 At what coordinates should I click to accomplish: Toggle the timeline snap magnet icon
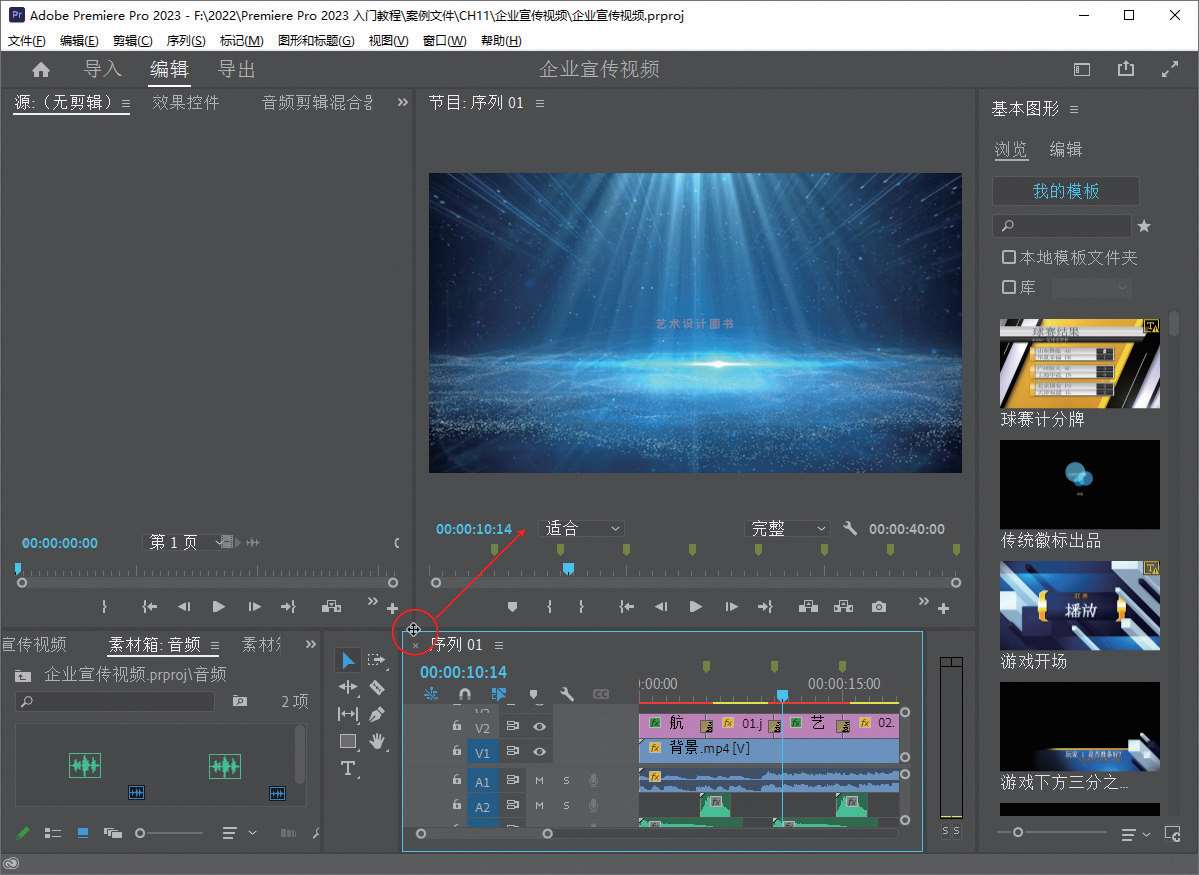(x=464, y=694)
